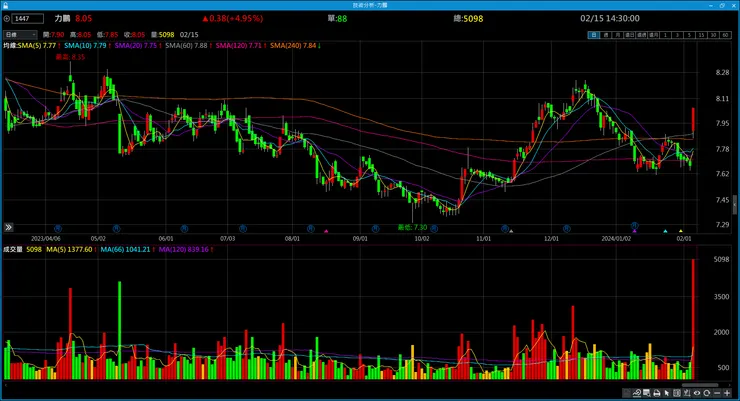Select the 60-minute interval button
Image resolution: width=740 pixels, height=401 pixels.
pos(725,35)
